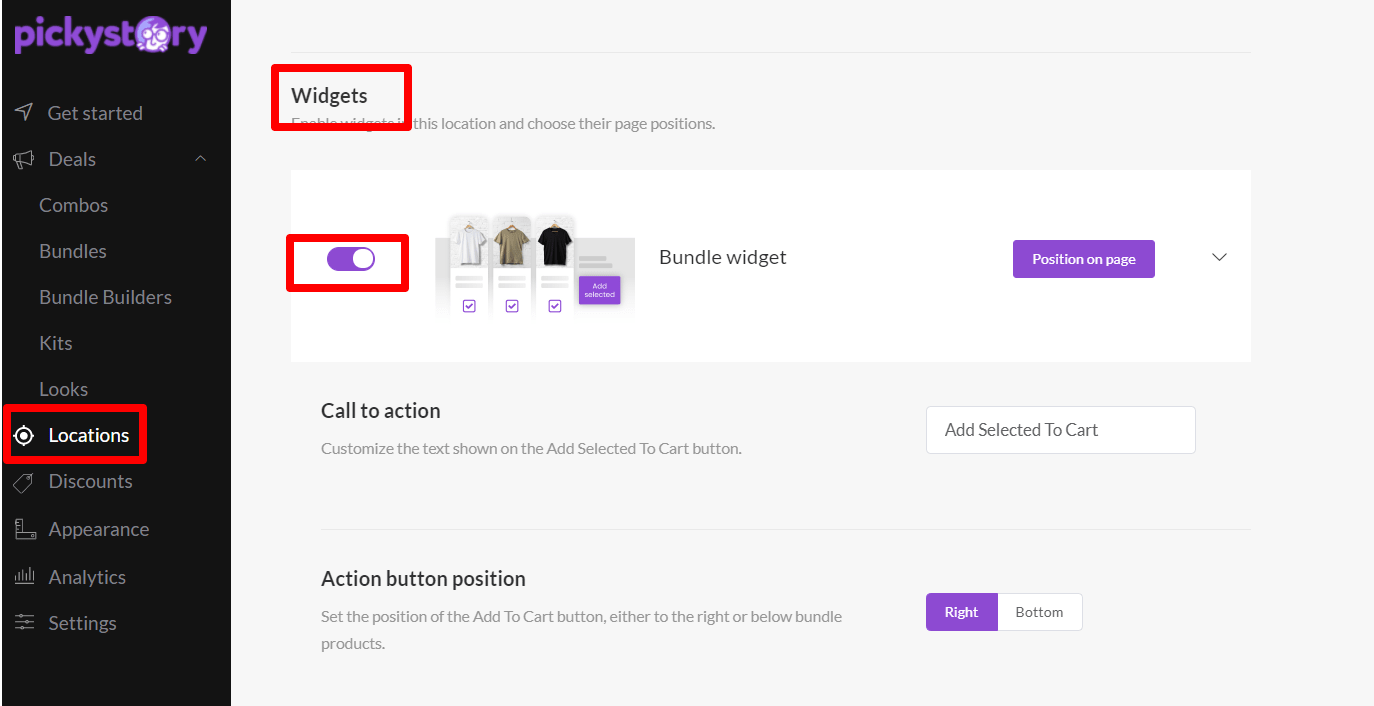This screenshot has width=1374, height=706.
Task: Collapse the Bundle widget settings chevron
Action: [1219, 257]
